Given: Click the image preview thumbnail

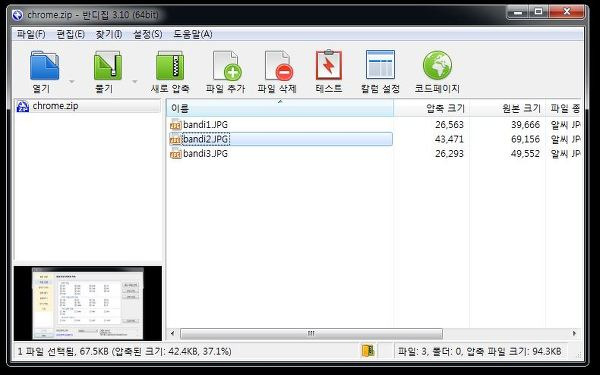Looking at the screenshot, I should click(x=88, y=303).
